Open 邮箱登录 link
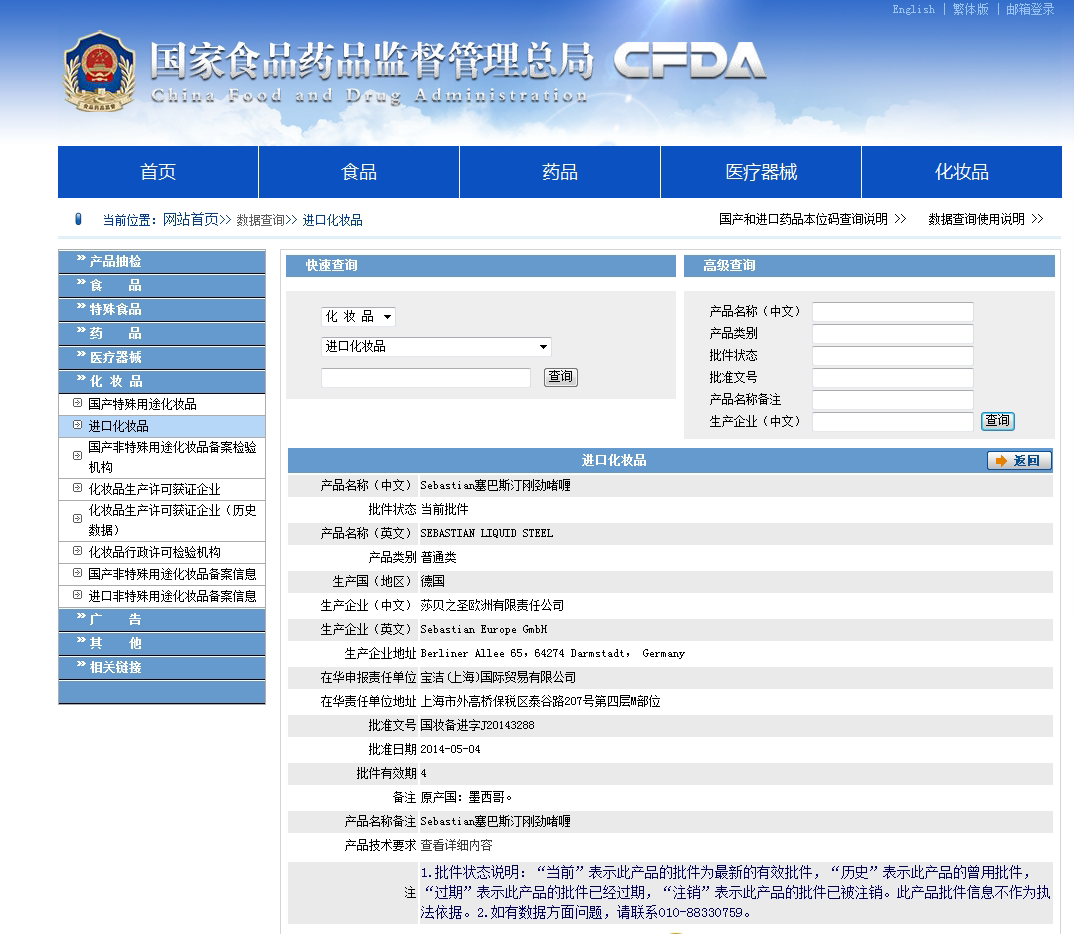This screenshot has width=1074, height=934. point(1030,10)
